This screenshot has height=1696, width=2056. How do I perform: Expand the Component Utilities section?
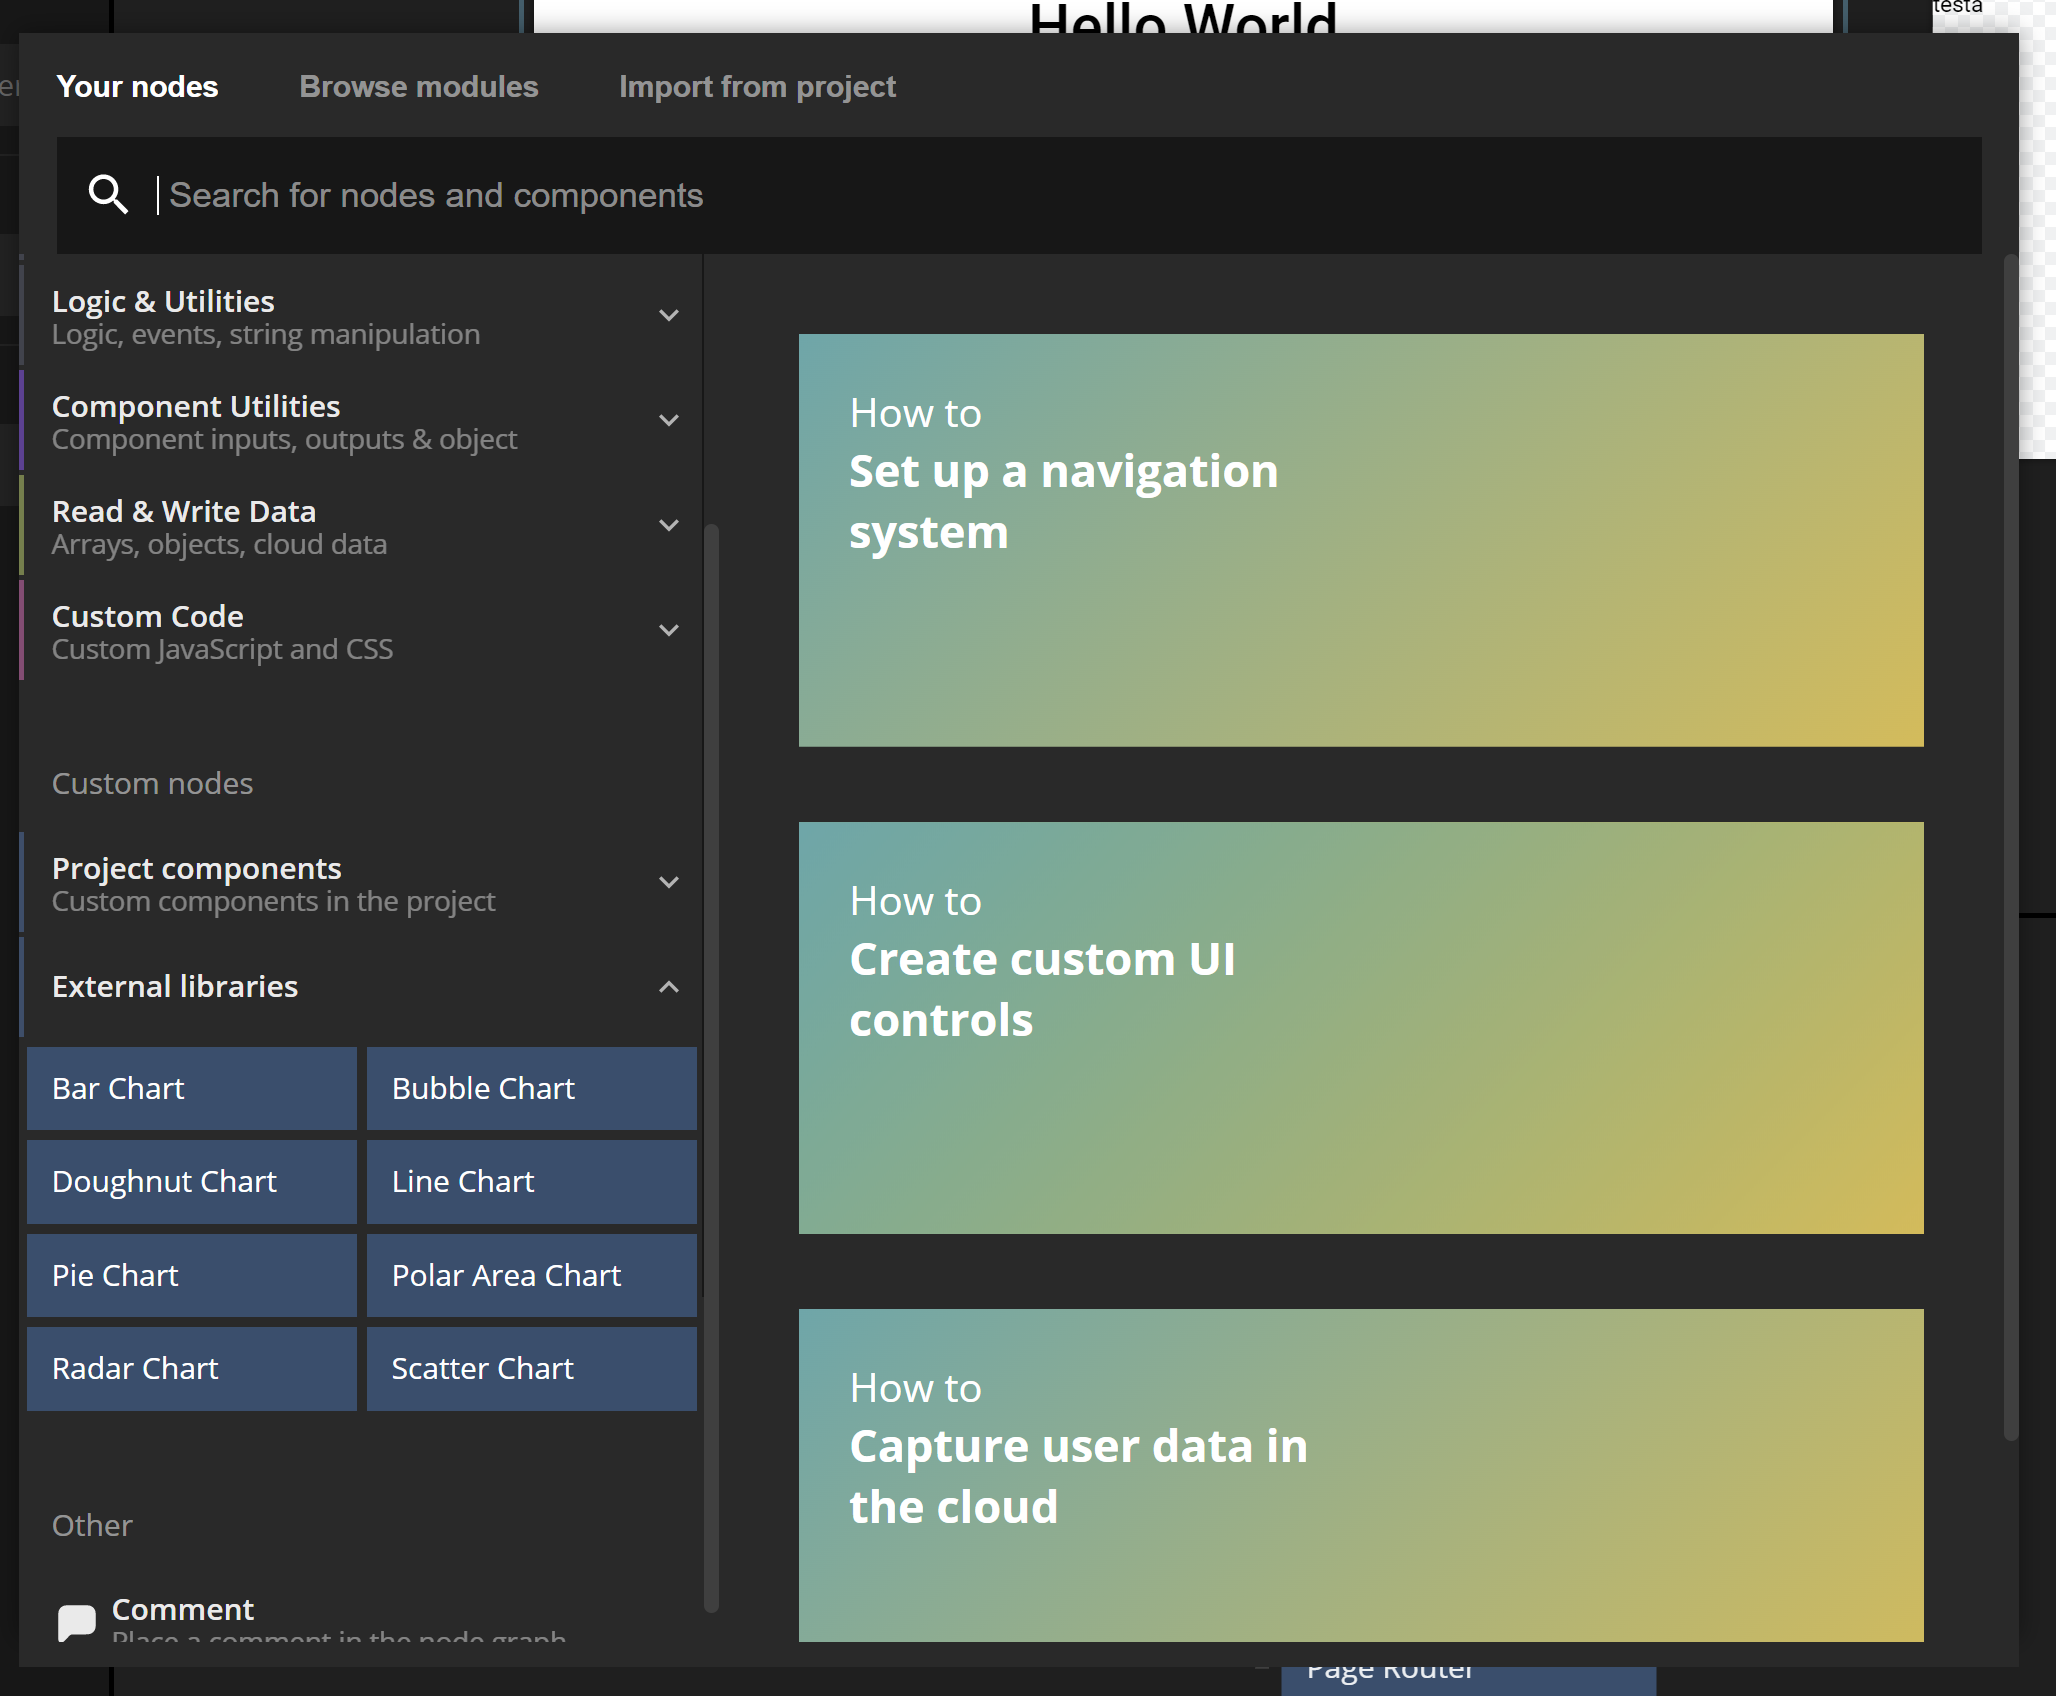pyautogui.click(x=668, y=421)
